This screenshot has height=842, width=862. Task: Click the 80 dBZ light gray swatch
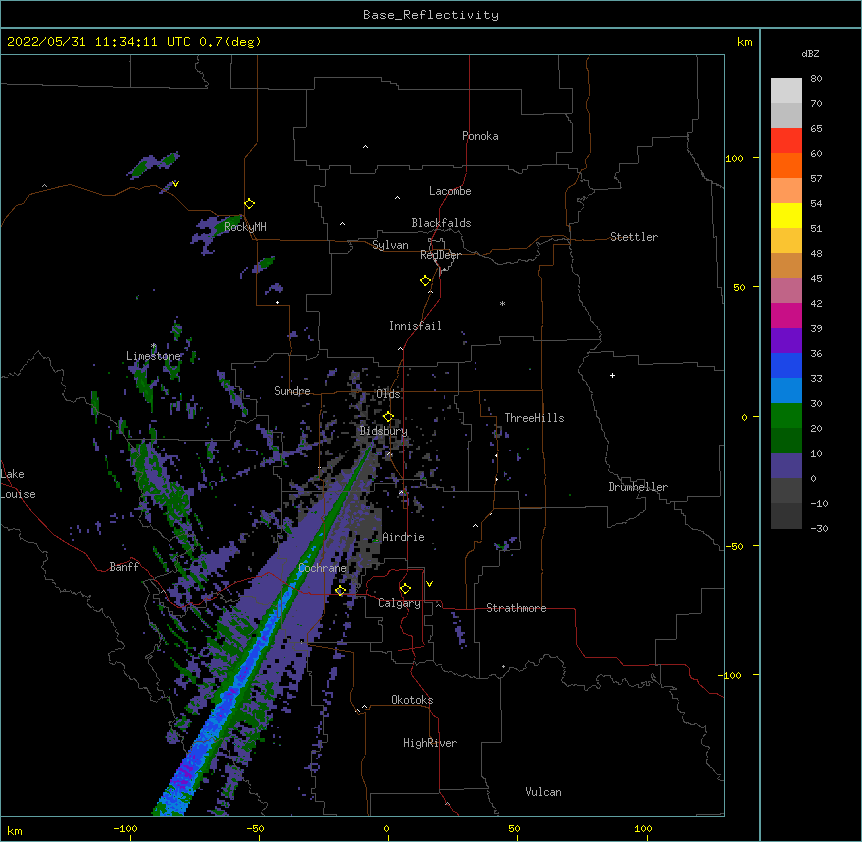click(786, 91)
